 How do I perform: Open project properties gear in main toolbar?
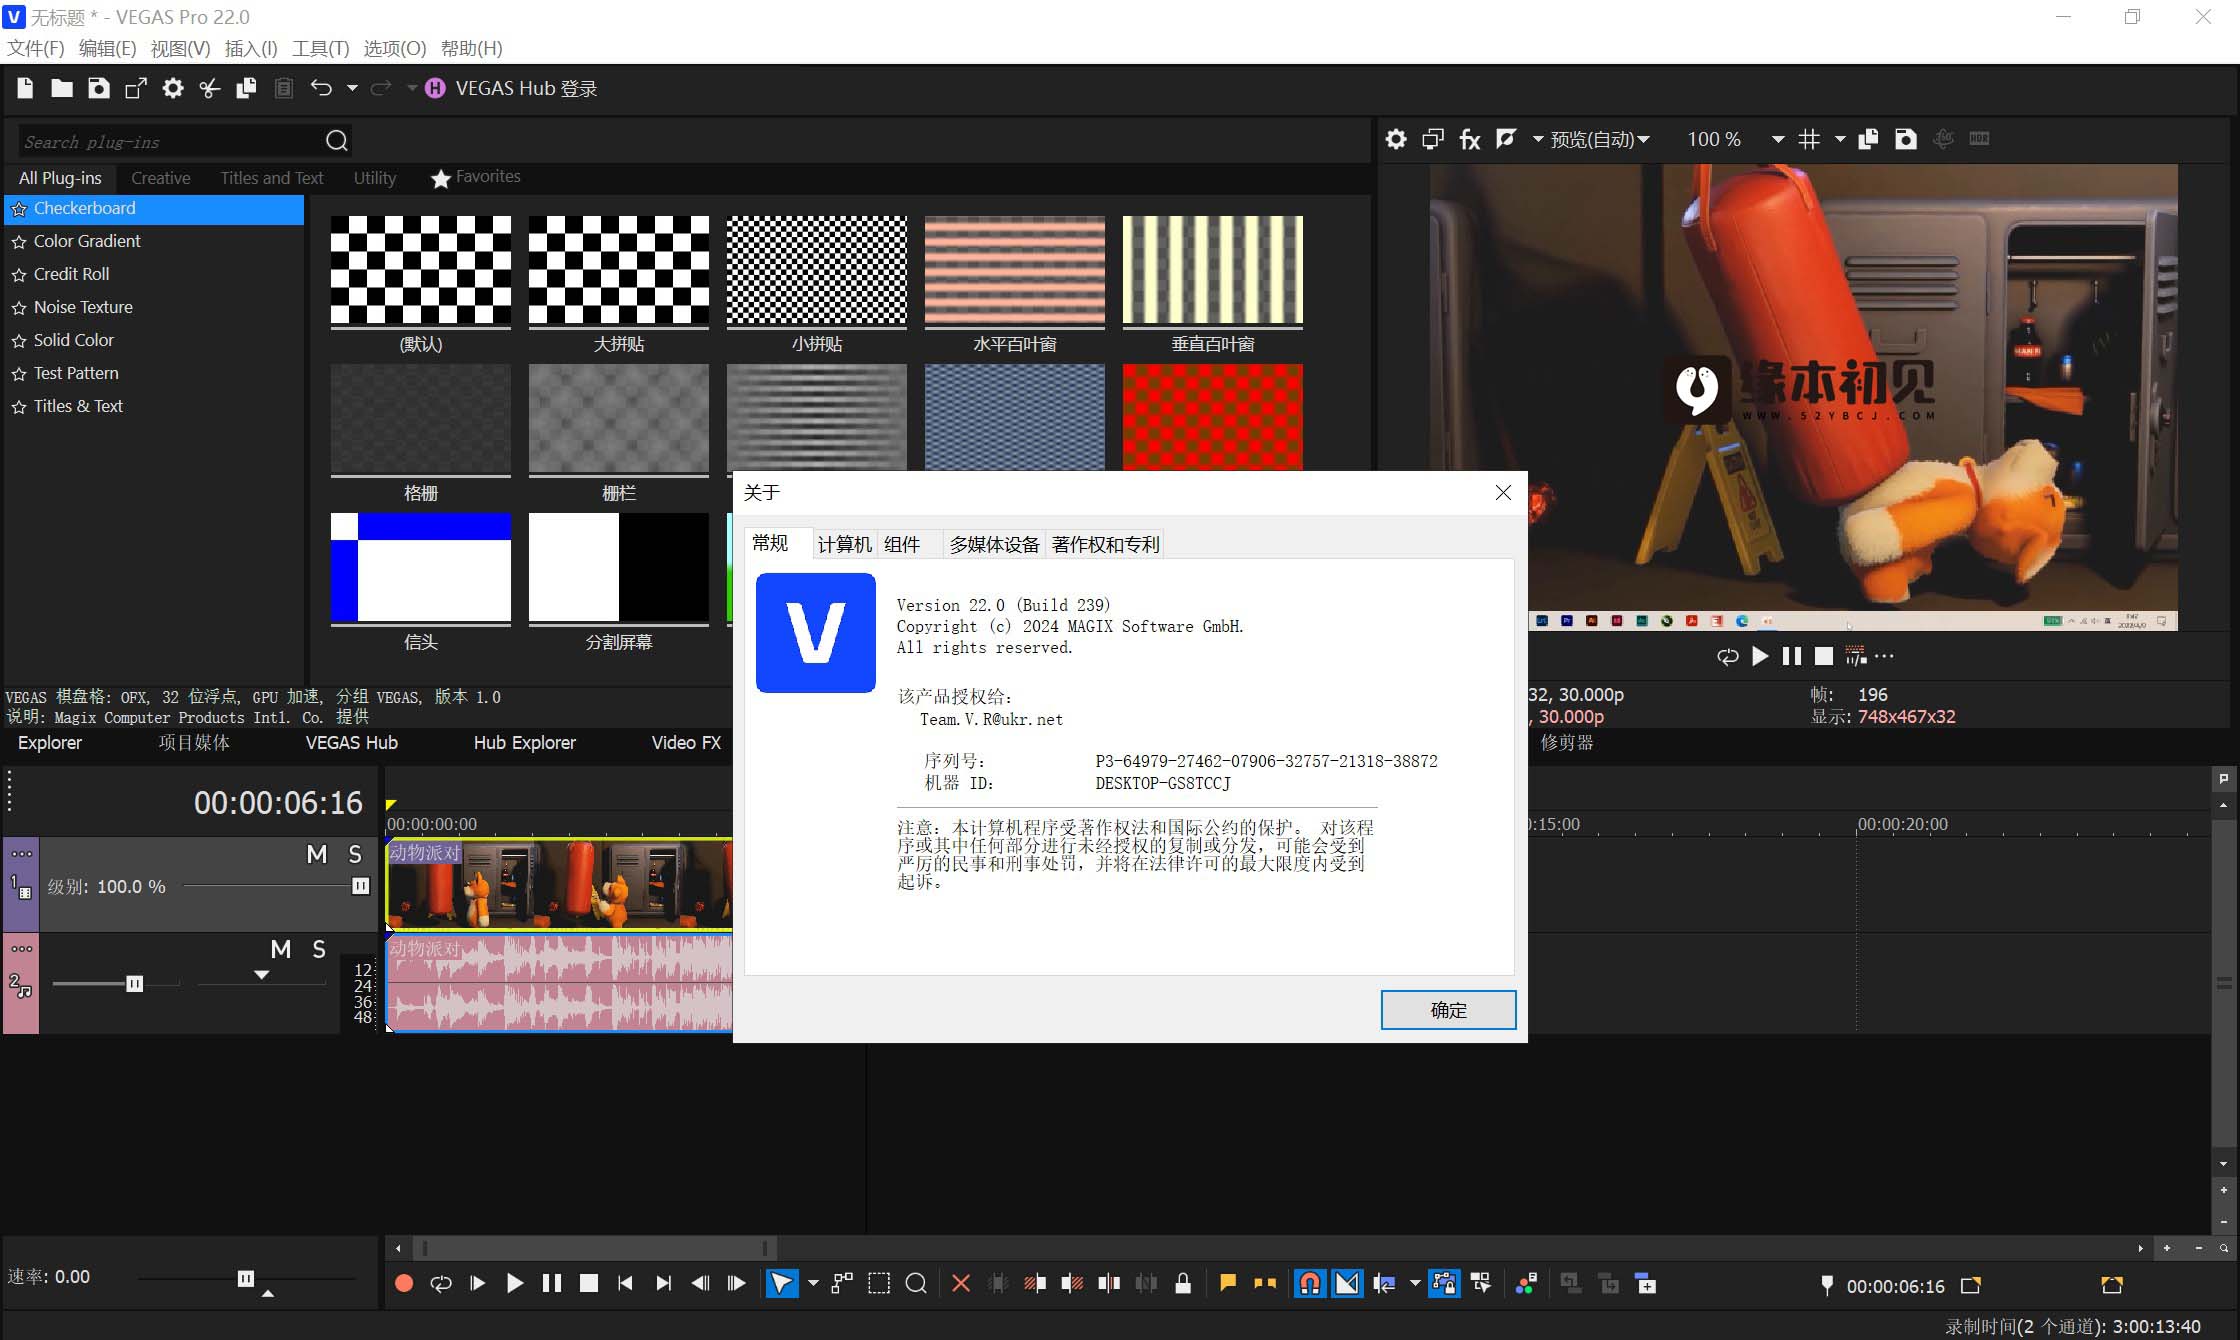click(173, 88)
